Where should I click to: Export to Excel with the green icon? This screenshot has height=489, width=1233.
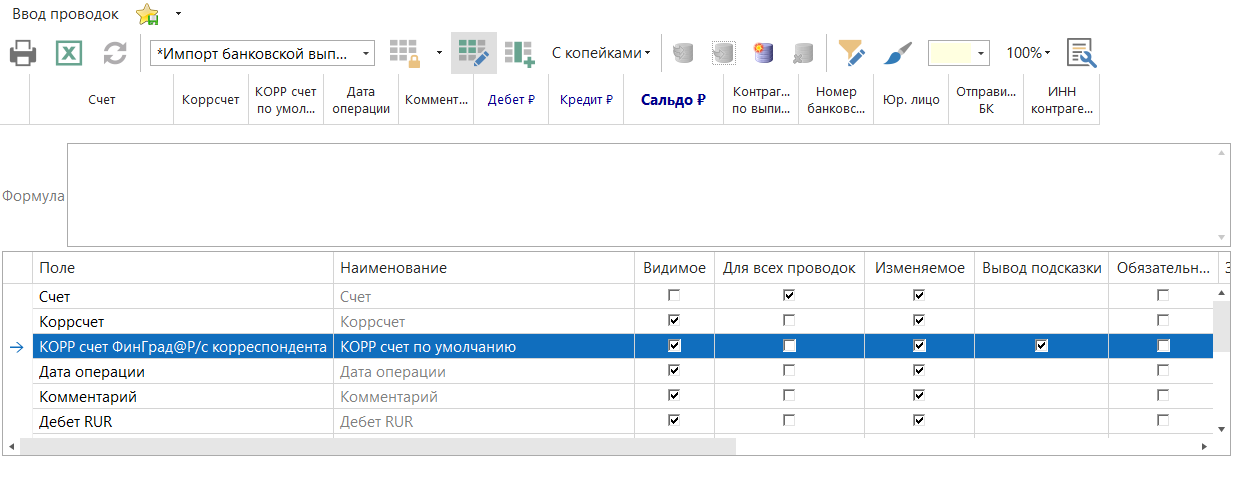point(68,53)
